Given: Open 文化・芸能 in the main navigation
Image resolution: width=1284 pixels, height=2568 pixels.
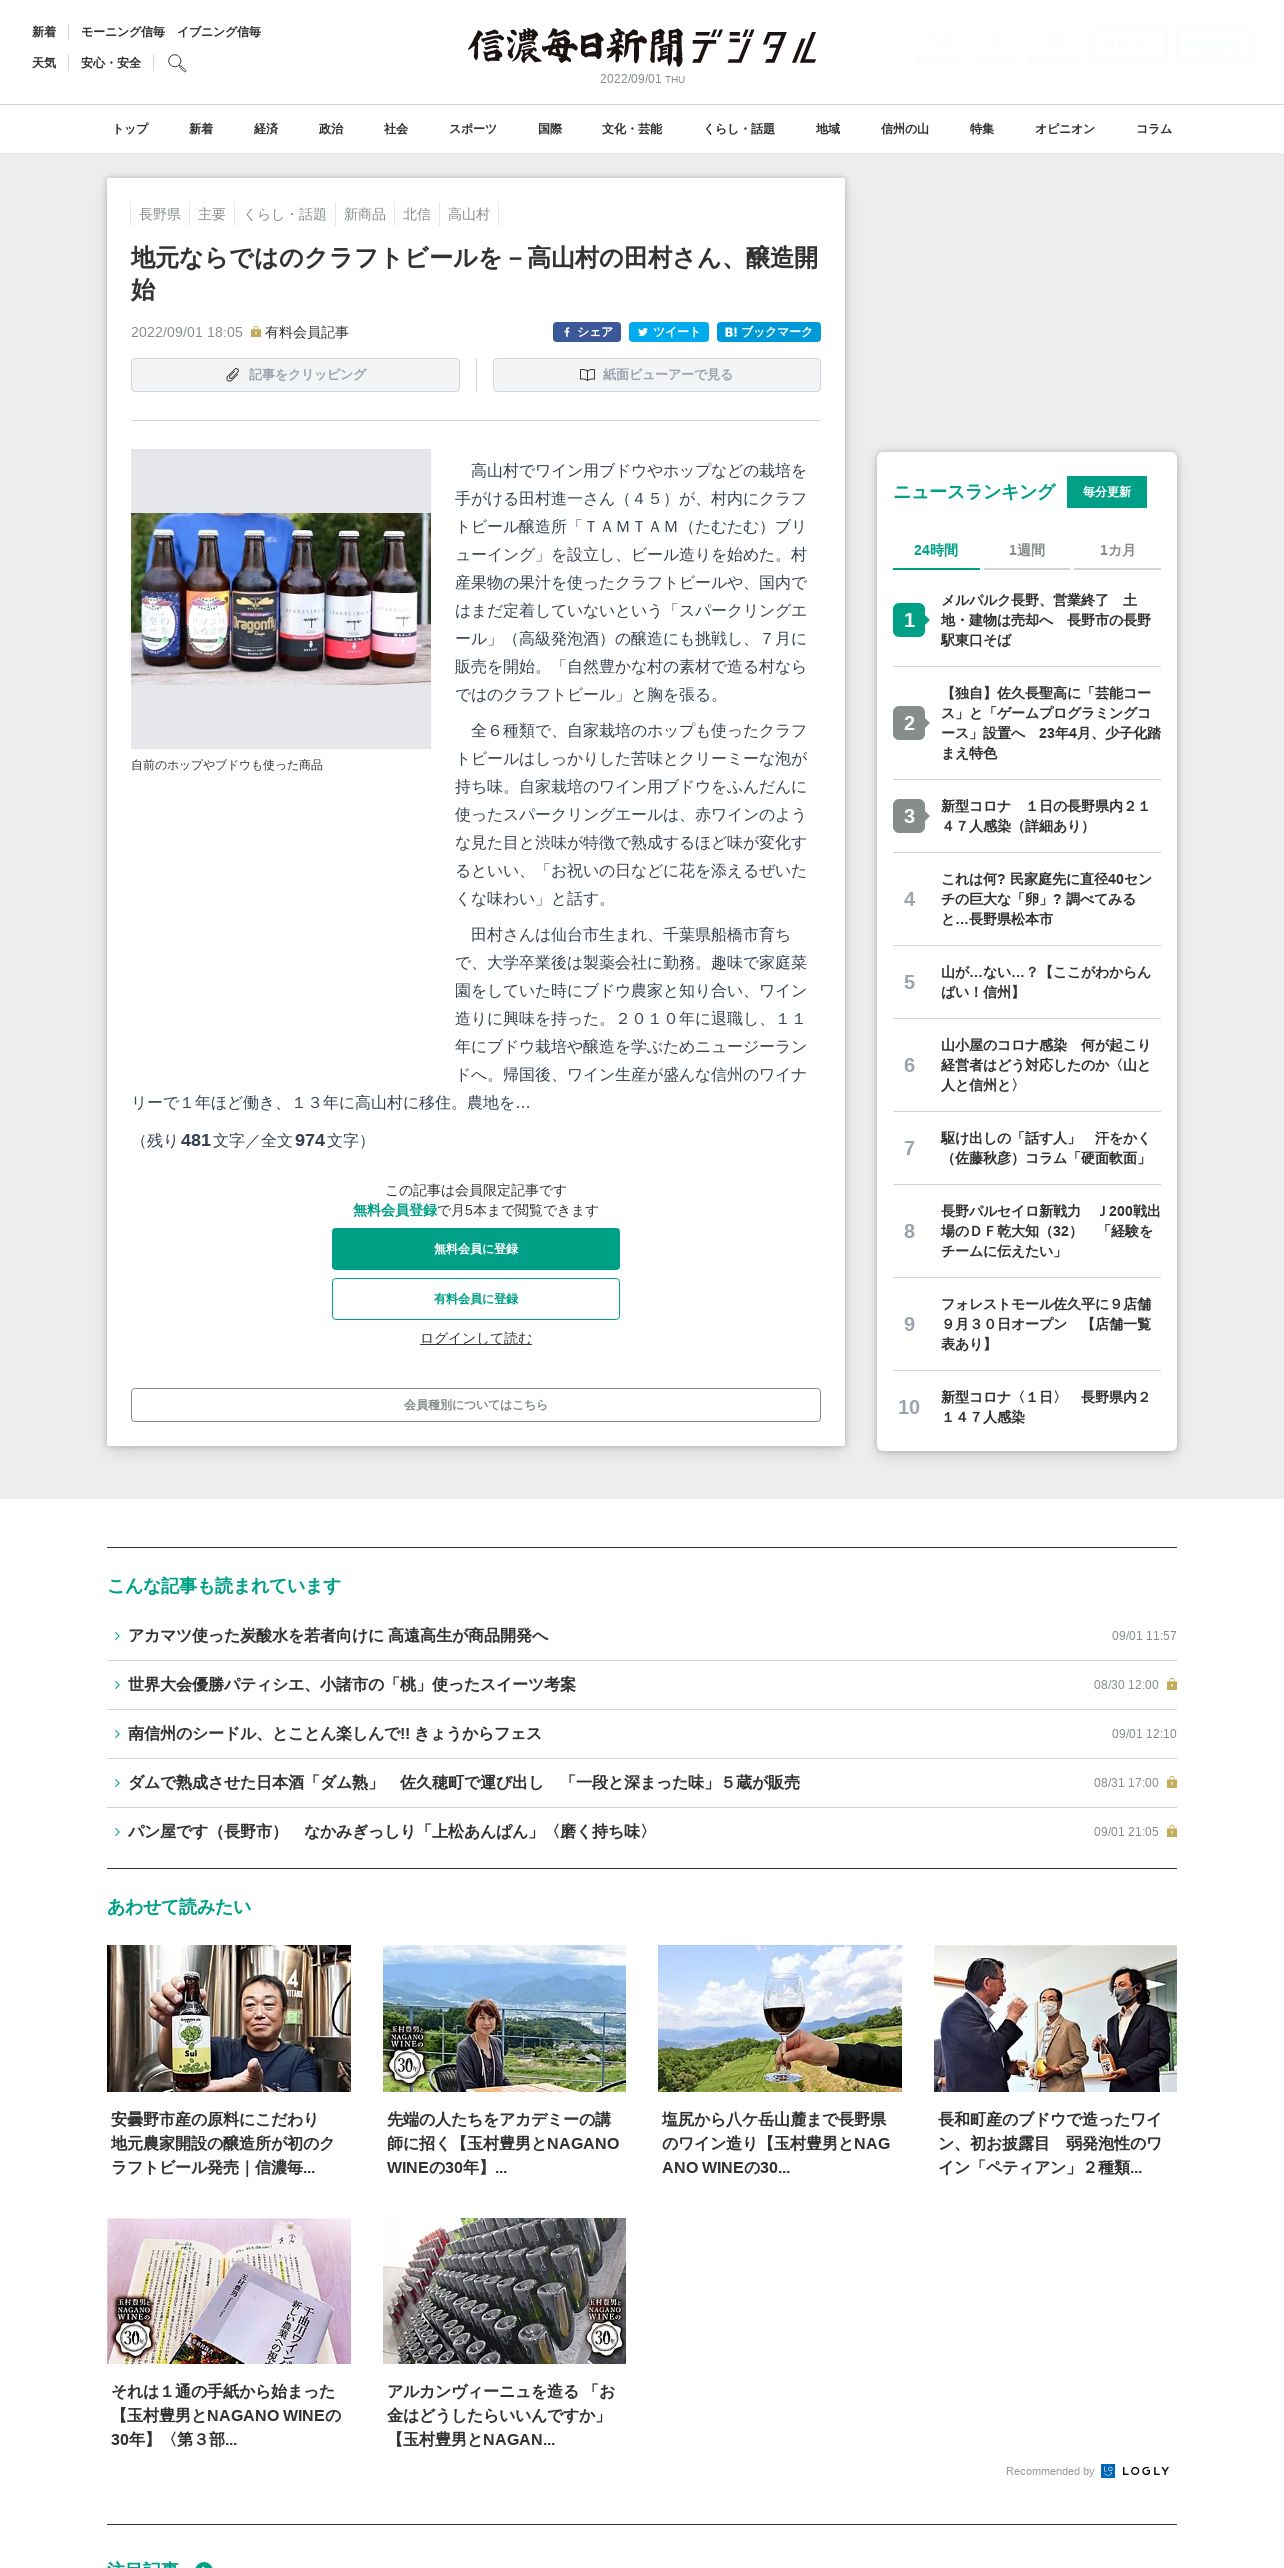Looking at the screenshot, I should [x=632, y=129].
